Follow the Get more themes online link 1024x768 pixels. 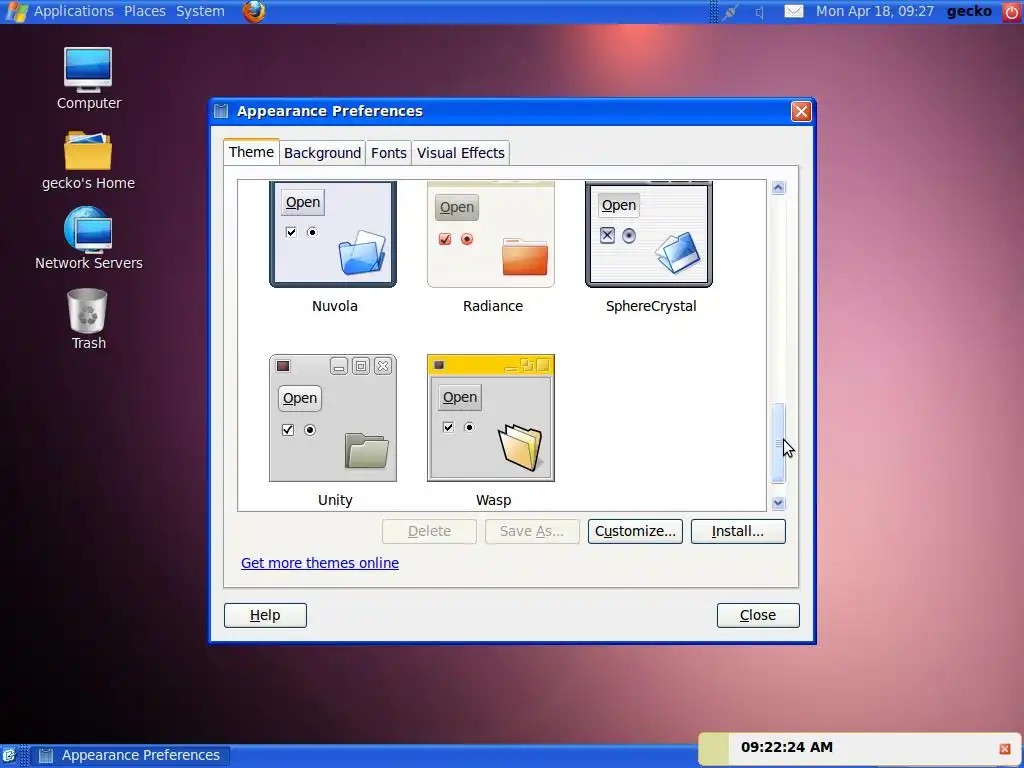[320, 563]
